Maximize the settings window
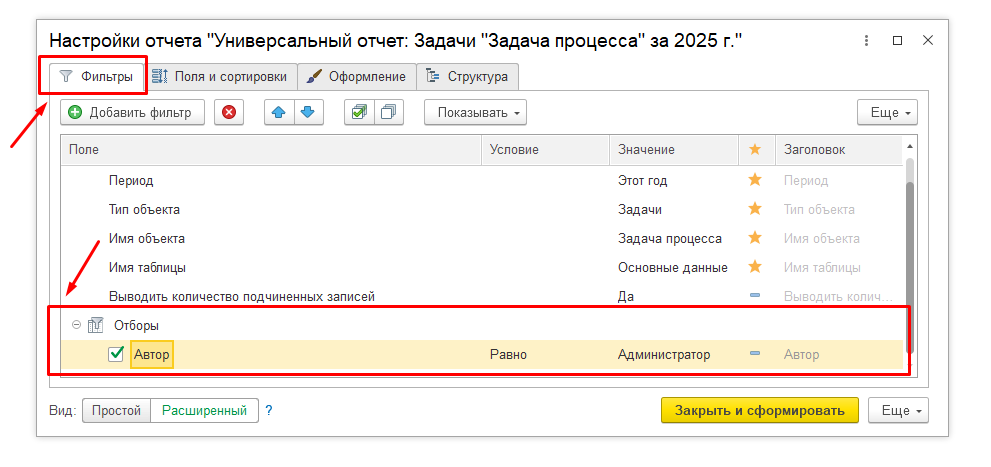The width and height of the screenshot is (991, 467). (x=897, y=41)
